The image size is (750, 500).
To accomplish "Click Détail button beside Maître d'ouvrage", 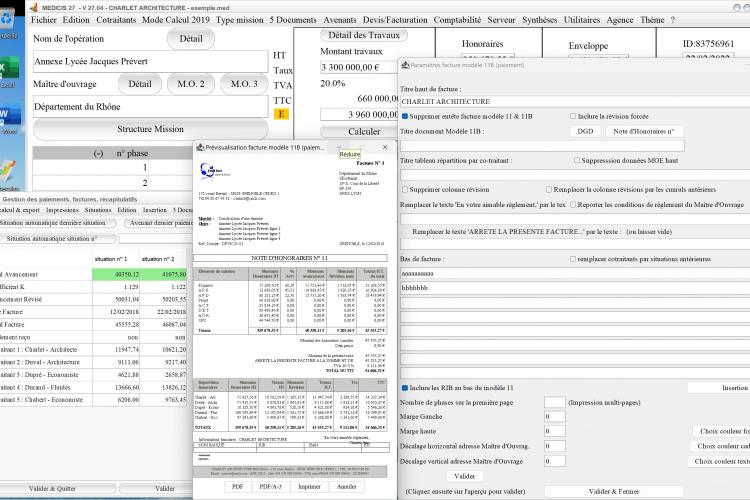I will pos(140,84).
